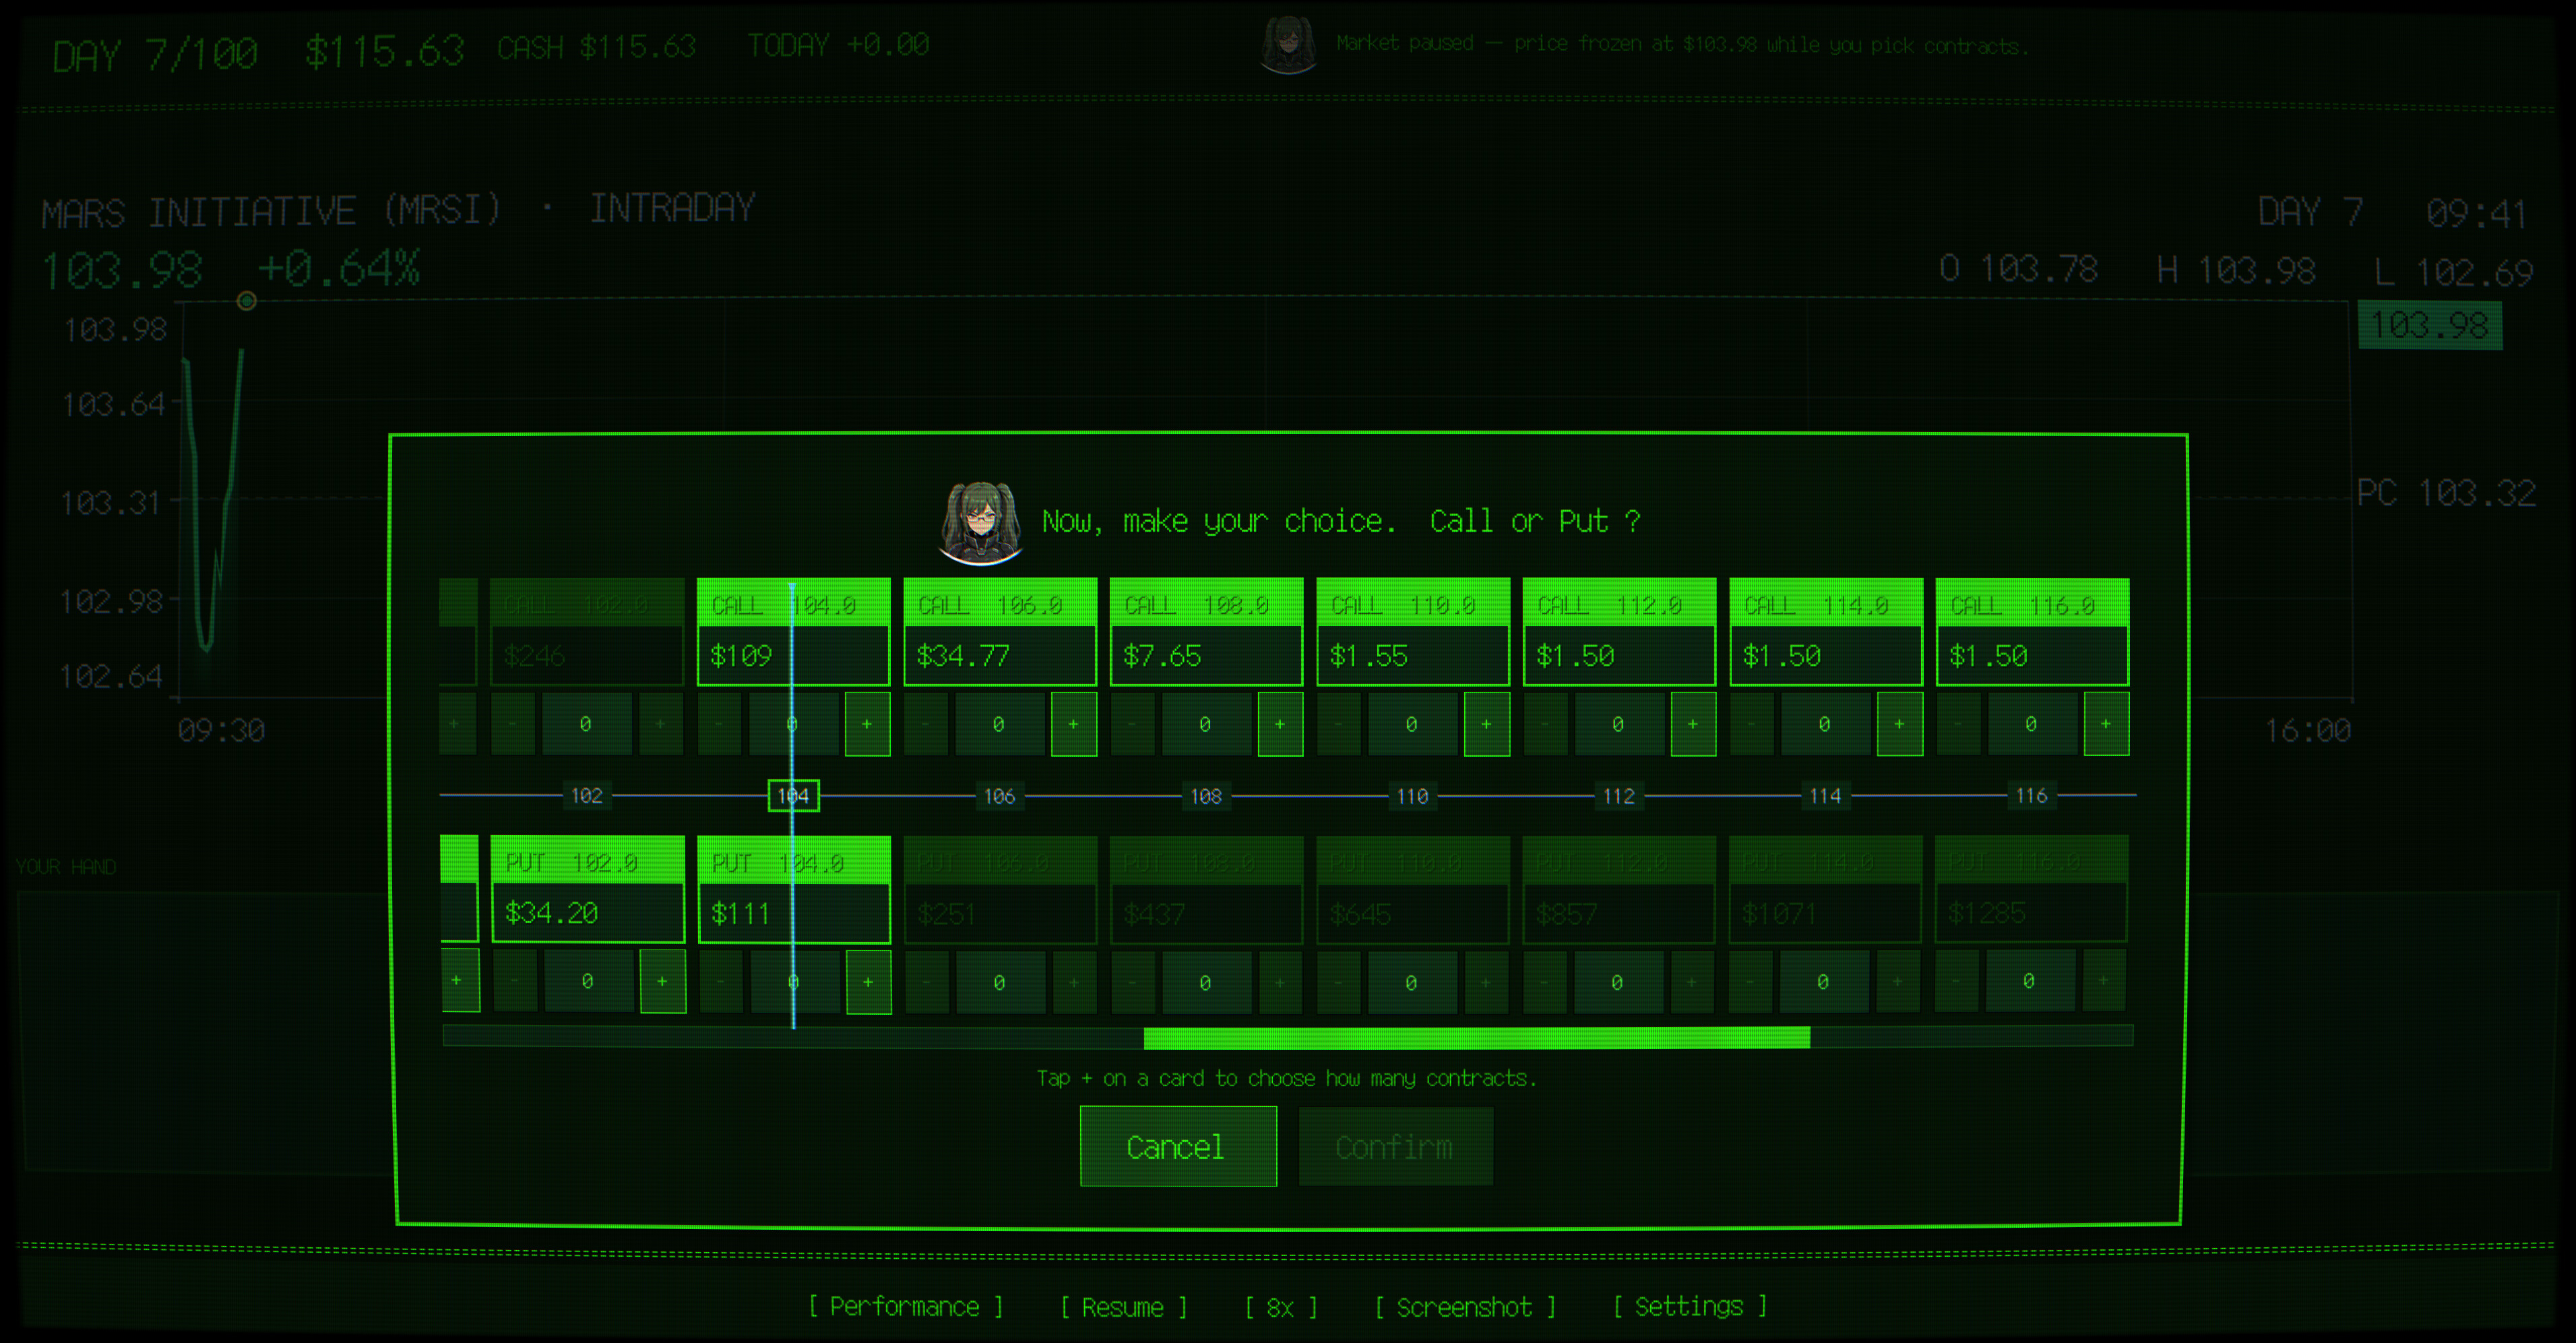The image size is (2576, 1343).
Task: Click the advisor avatar in top bar
Action: click(1288, 44)
